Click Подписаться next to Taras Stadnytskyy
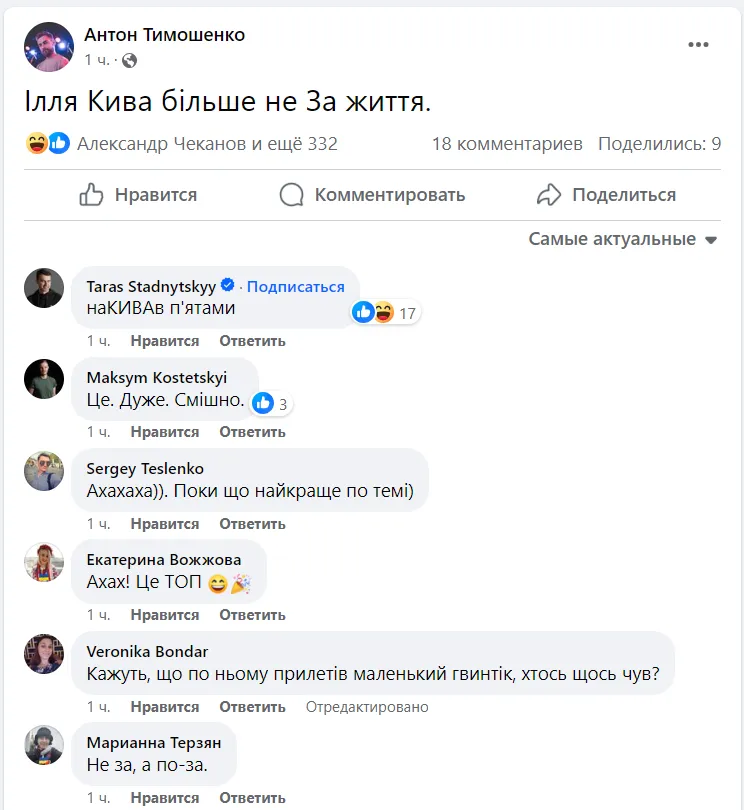 pos(295,286)
